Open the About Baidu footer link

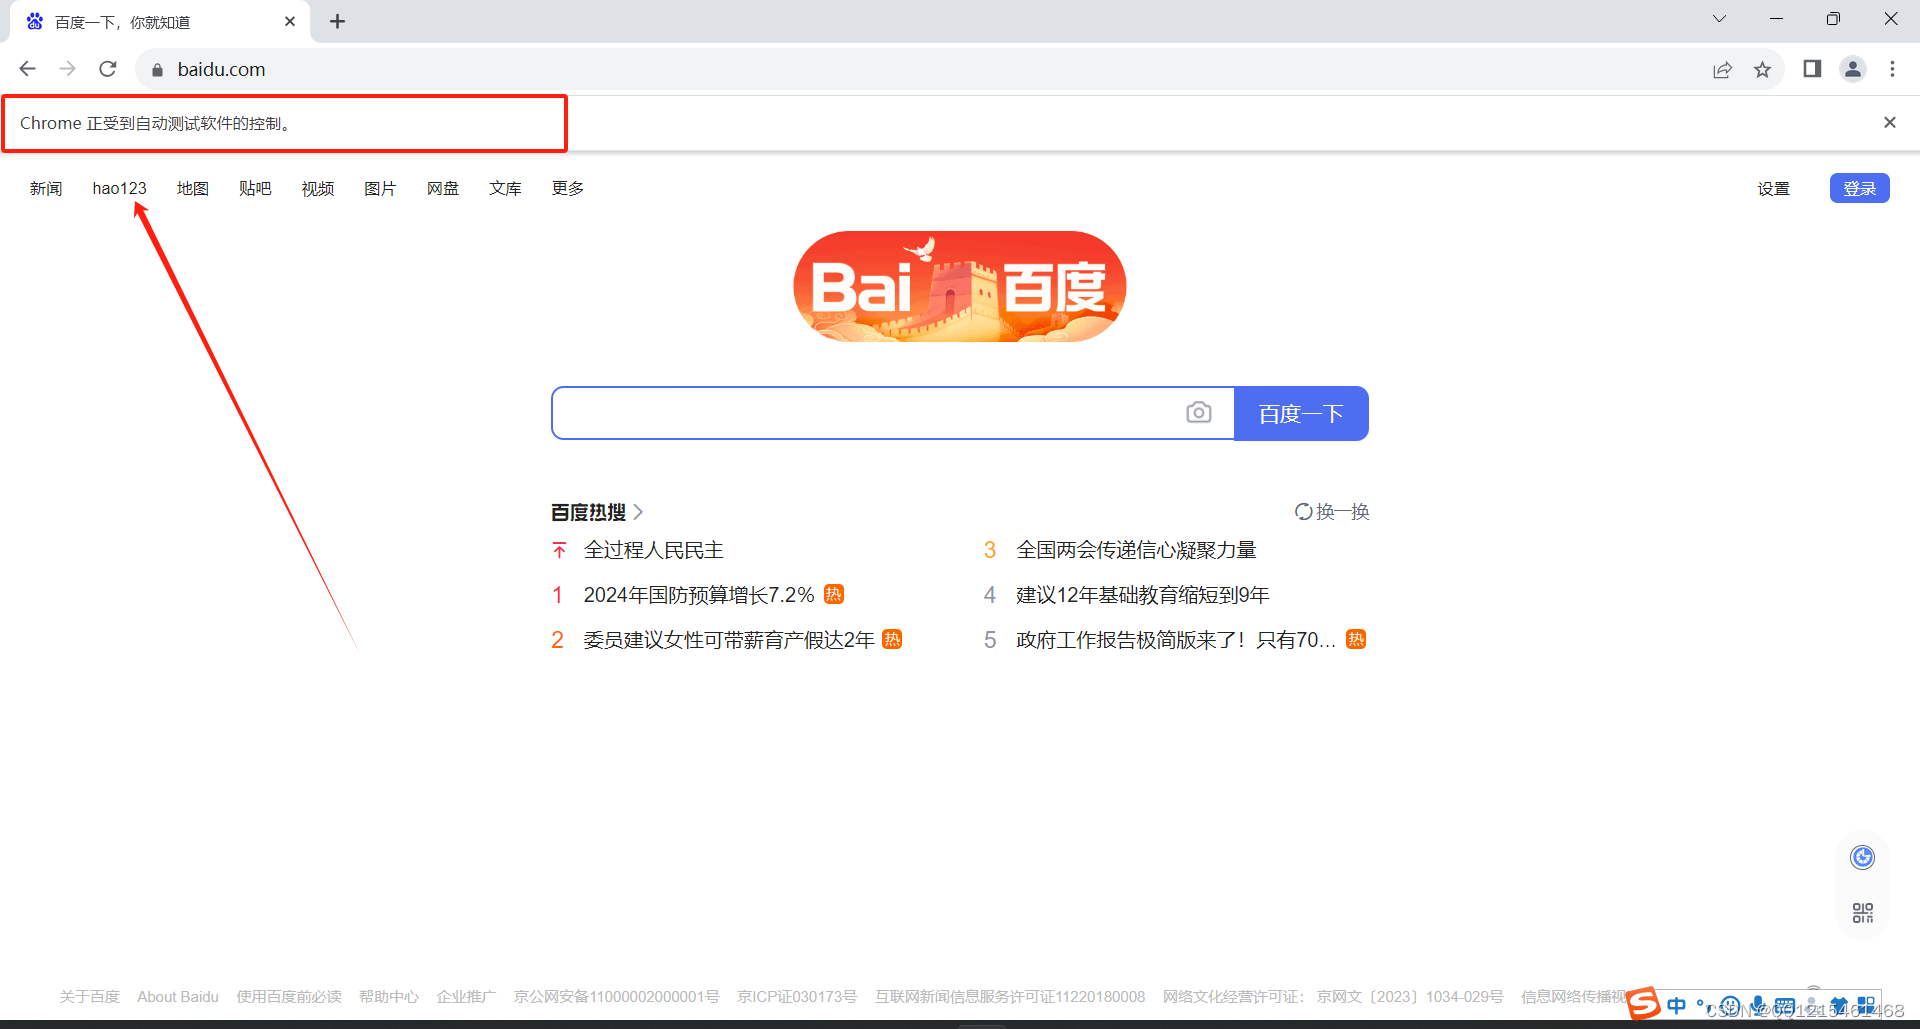178,997
